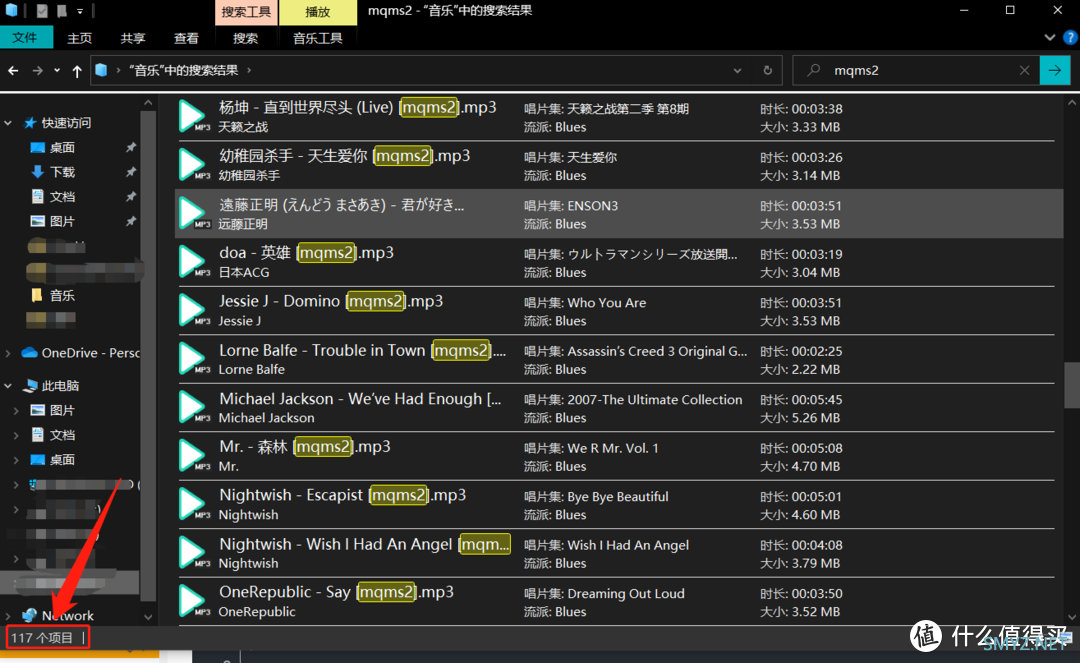The width and height of the screenshot is (1080, 663).
Task: Click the "音乐"中的搜索结果 breadcrumb
Action: tap(183, 70)
